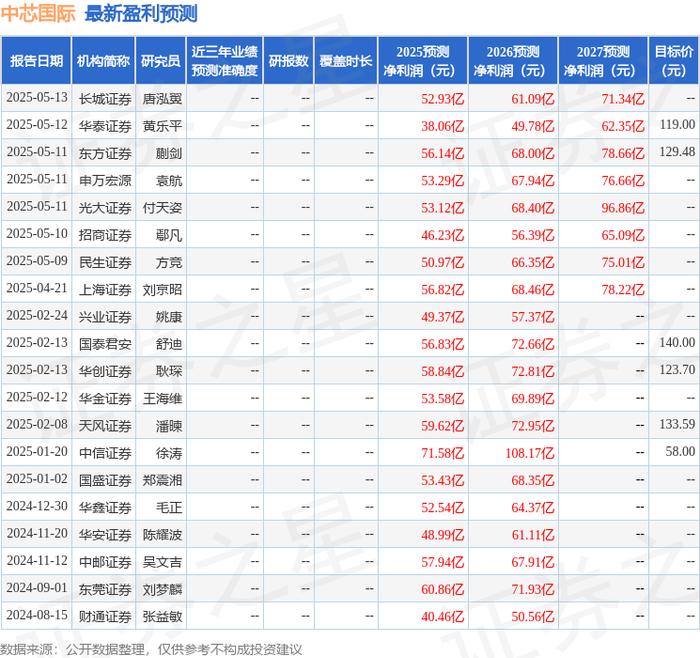Click institution 华泰证券
700x658 pixels.
[105, 126]
